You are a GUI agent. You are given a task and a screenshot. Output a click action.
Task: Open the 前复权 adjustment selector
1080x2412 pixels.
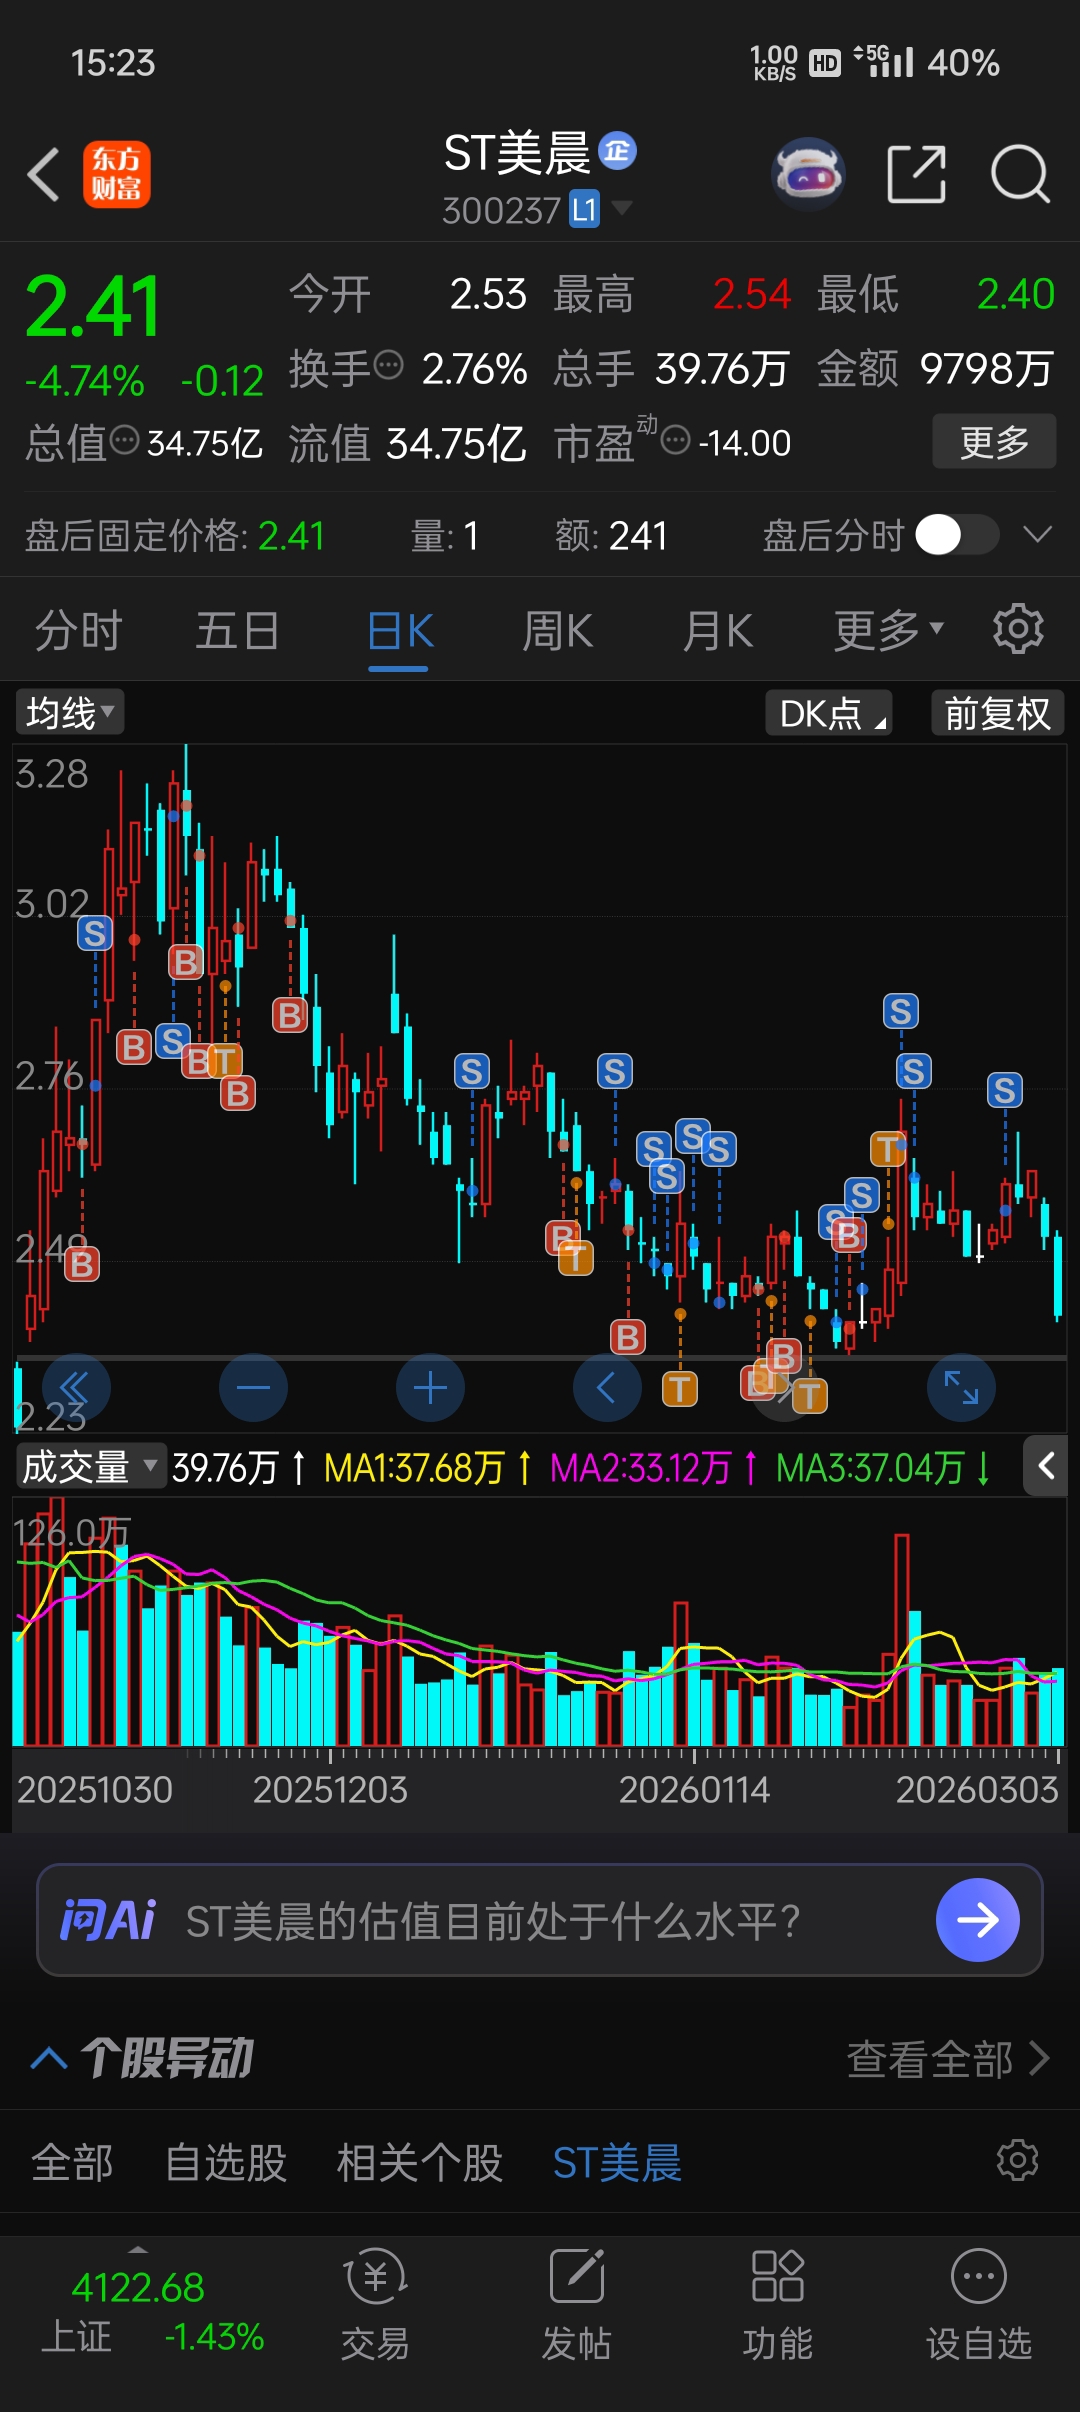(997, 713)
